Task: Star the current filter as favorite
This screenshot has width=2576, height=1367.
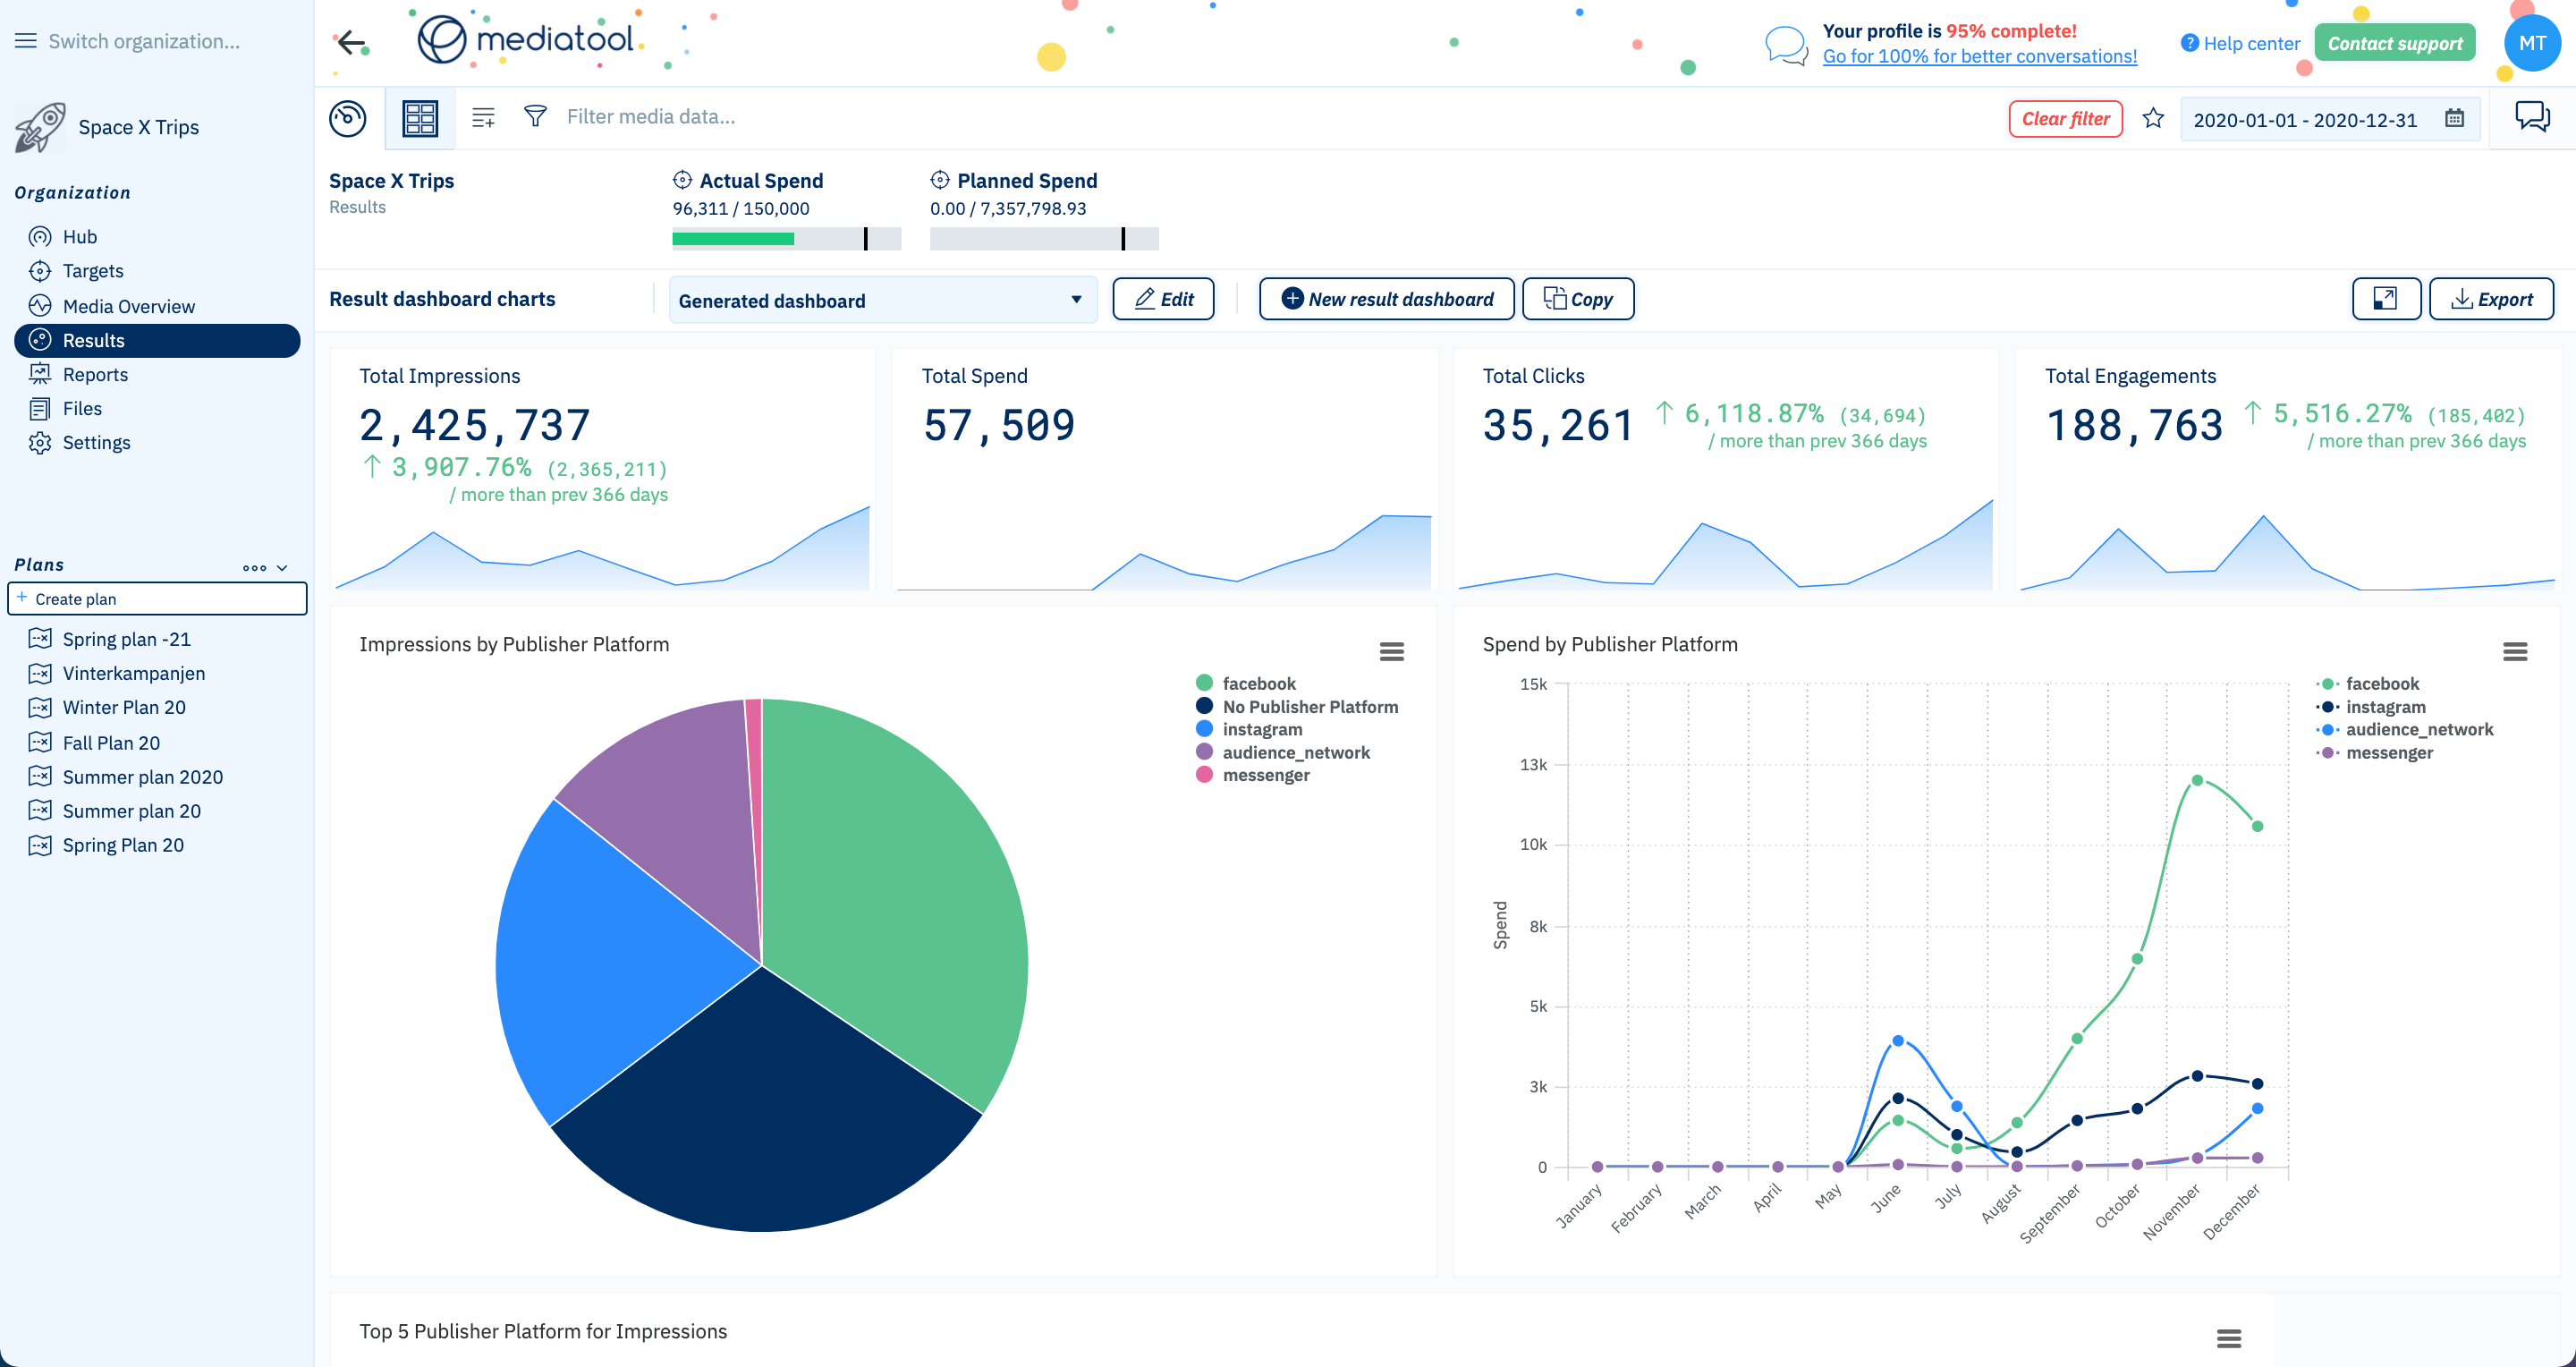Action: [x=2153, y=119]
